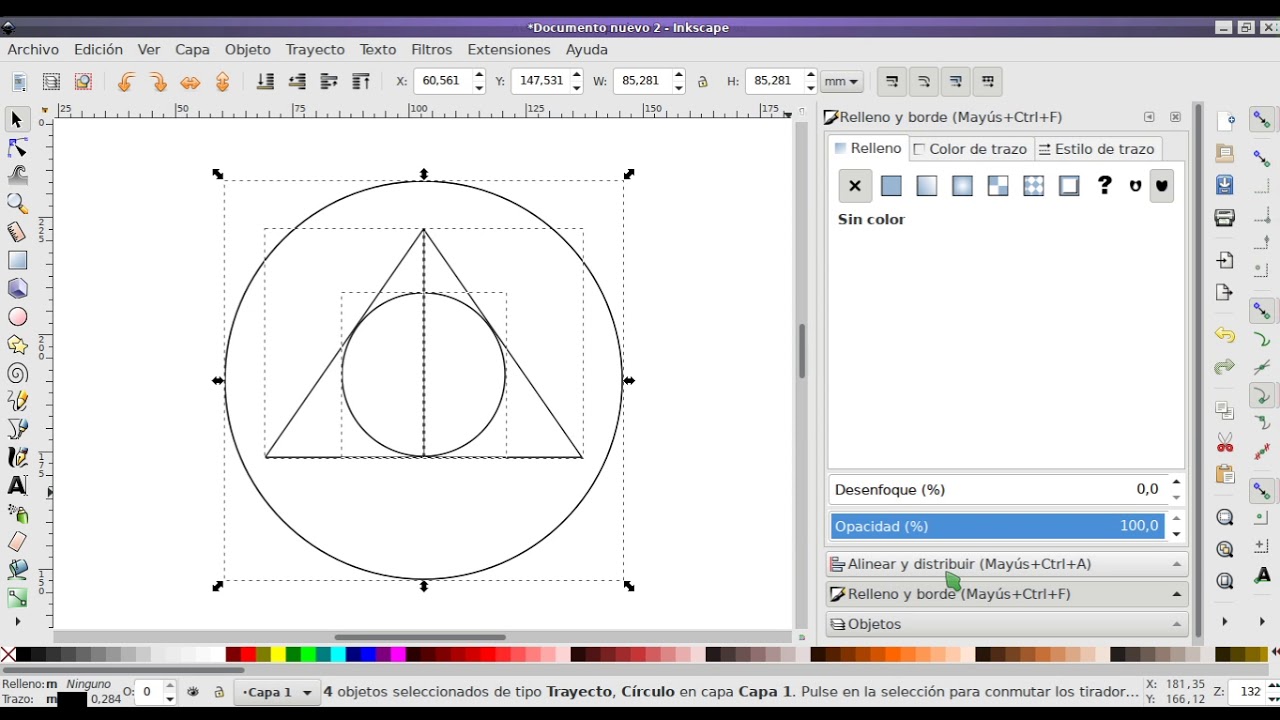The height and width of the screenshot is (720, 1280).
Task: Open the Ayuda menu
Action: [587, 49]
